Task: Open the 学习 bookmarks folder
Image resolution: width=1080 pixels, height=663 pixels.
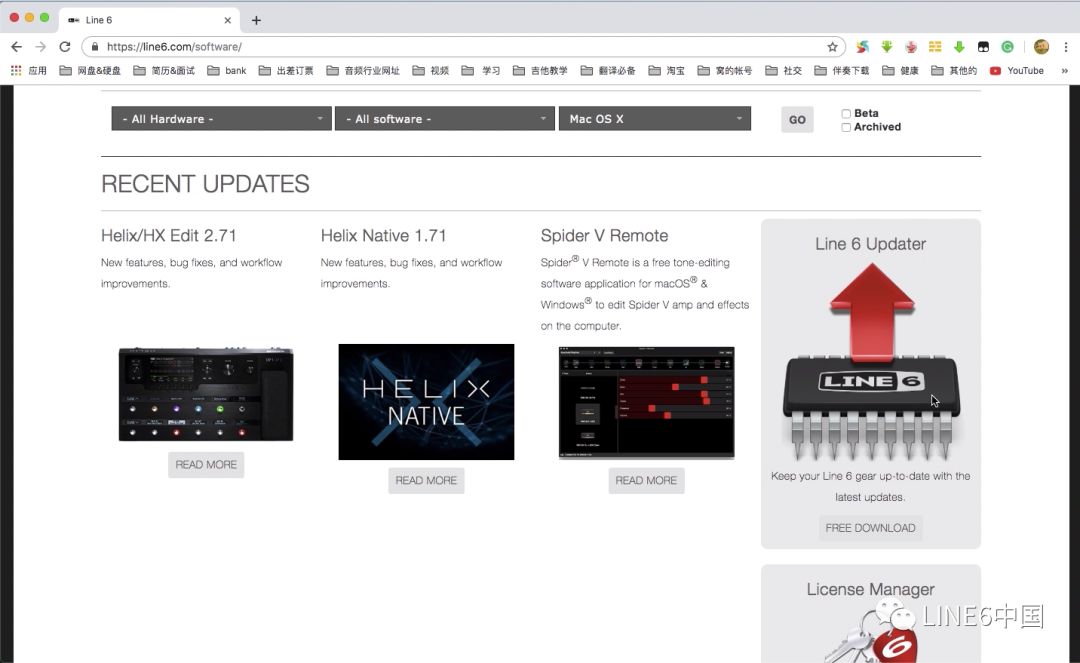Action: tap(481, 70)
